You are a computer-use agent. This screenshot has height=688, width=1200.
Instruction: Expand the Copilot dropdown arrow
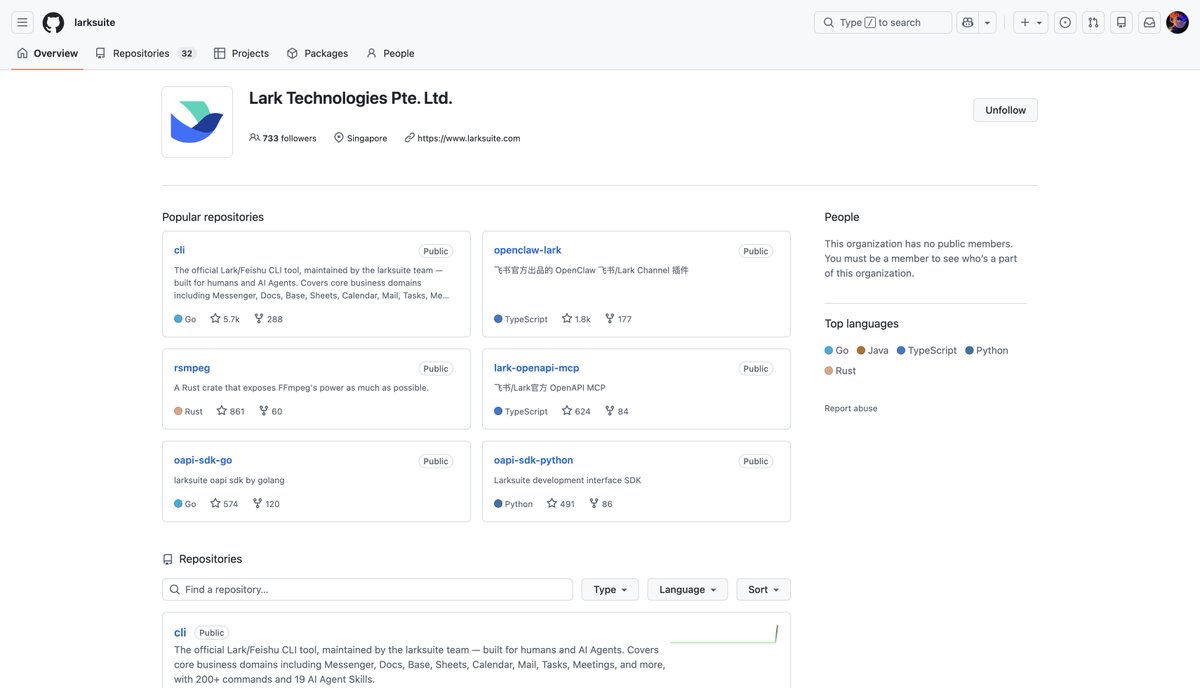(987, 22)
